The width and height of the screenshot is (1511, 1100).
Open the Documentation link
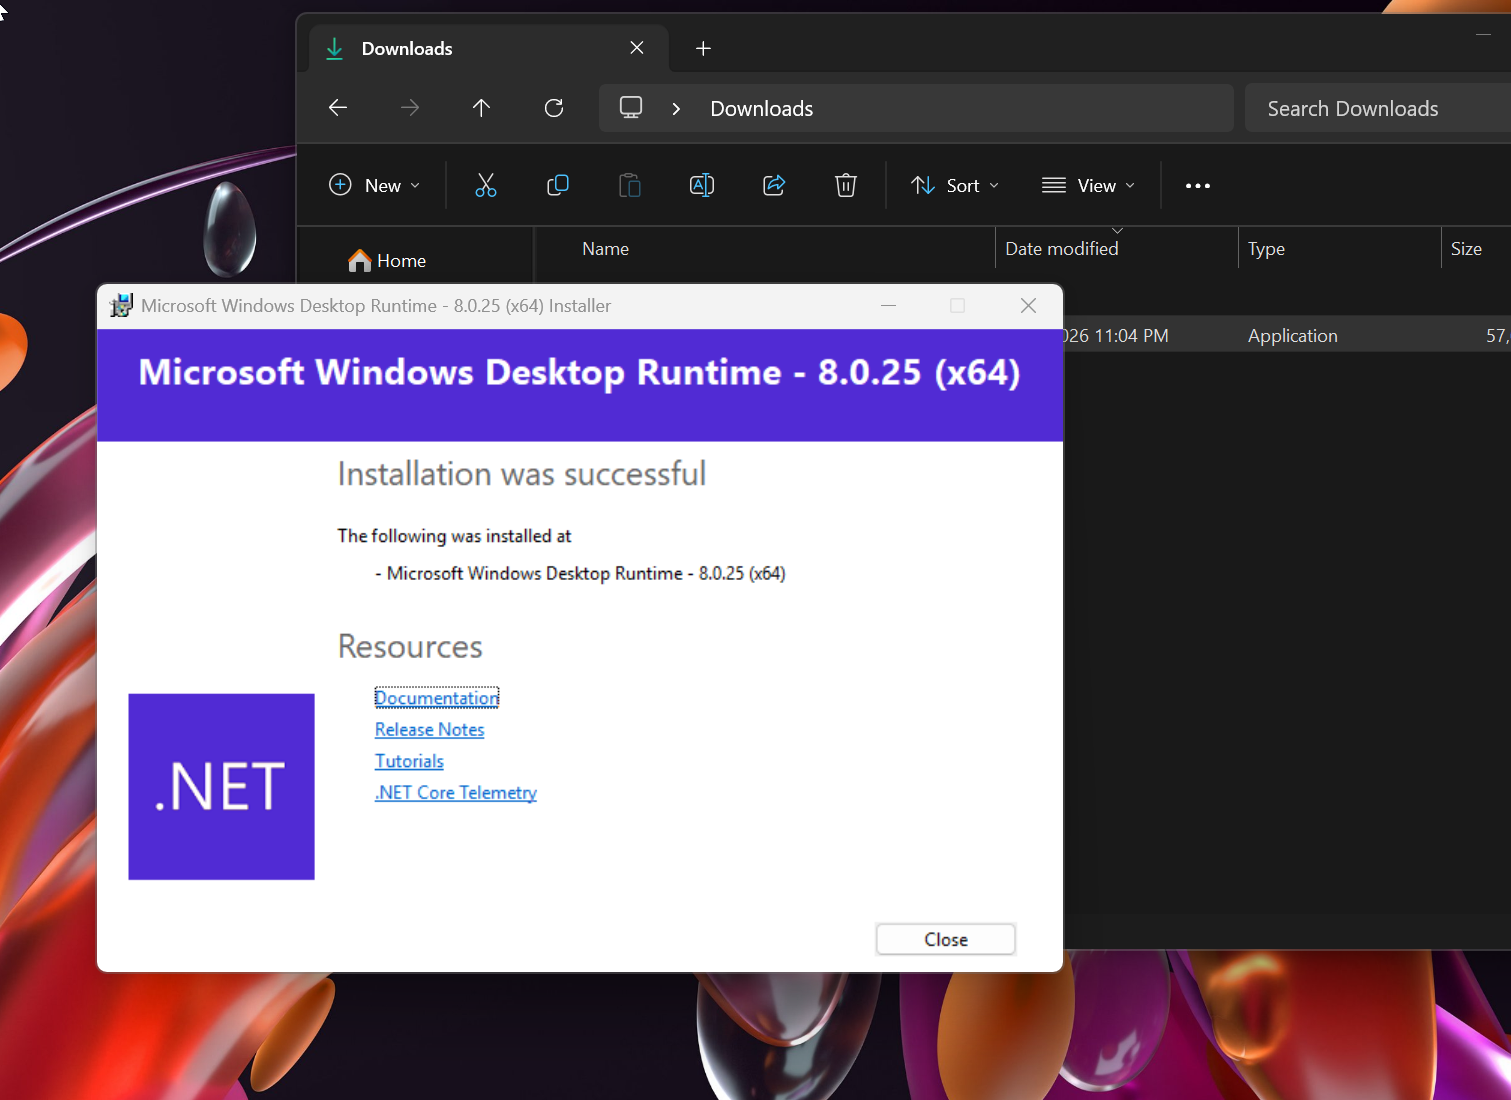[x=437, y=698]
